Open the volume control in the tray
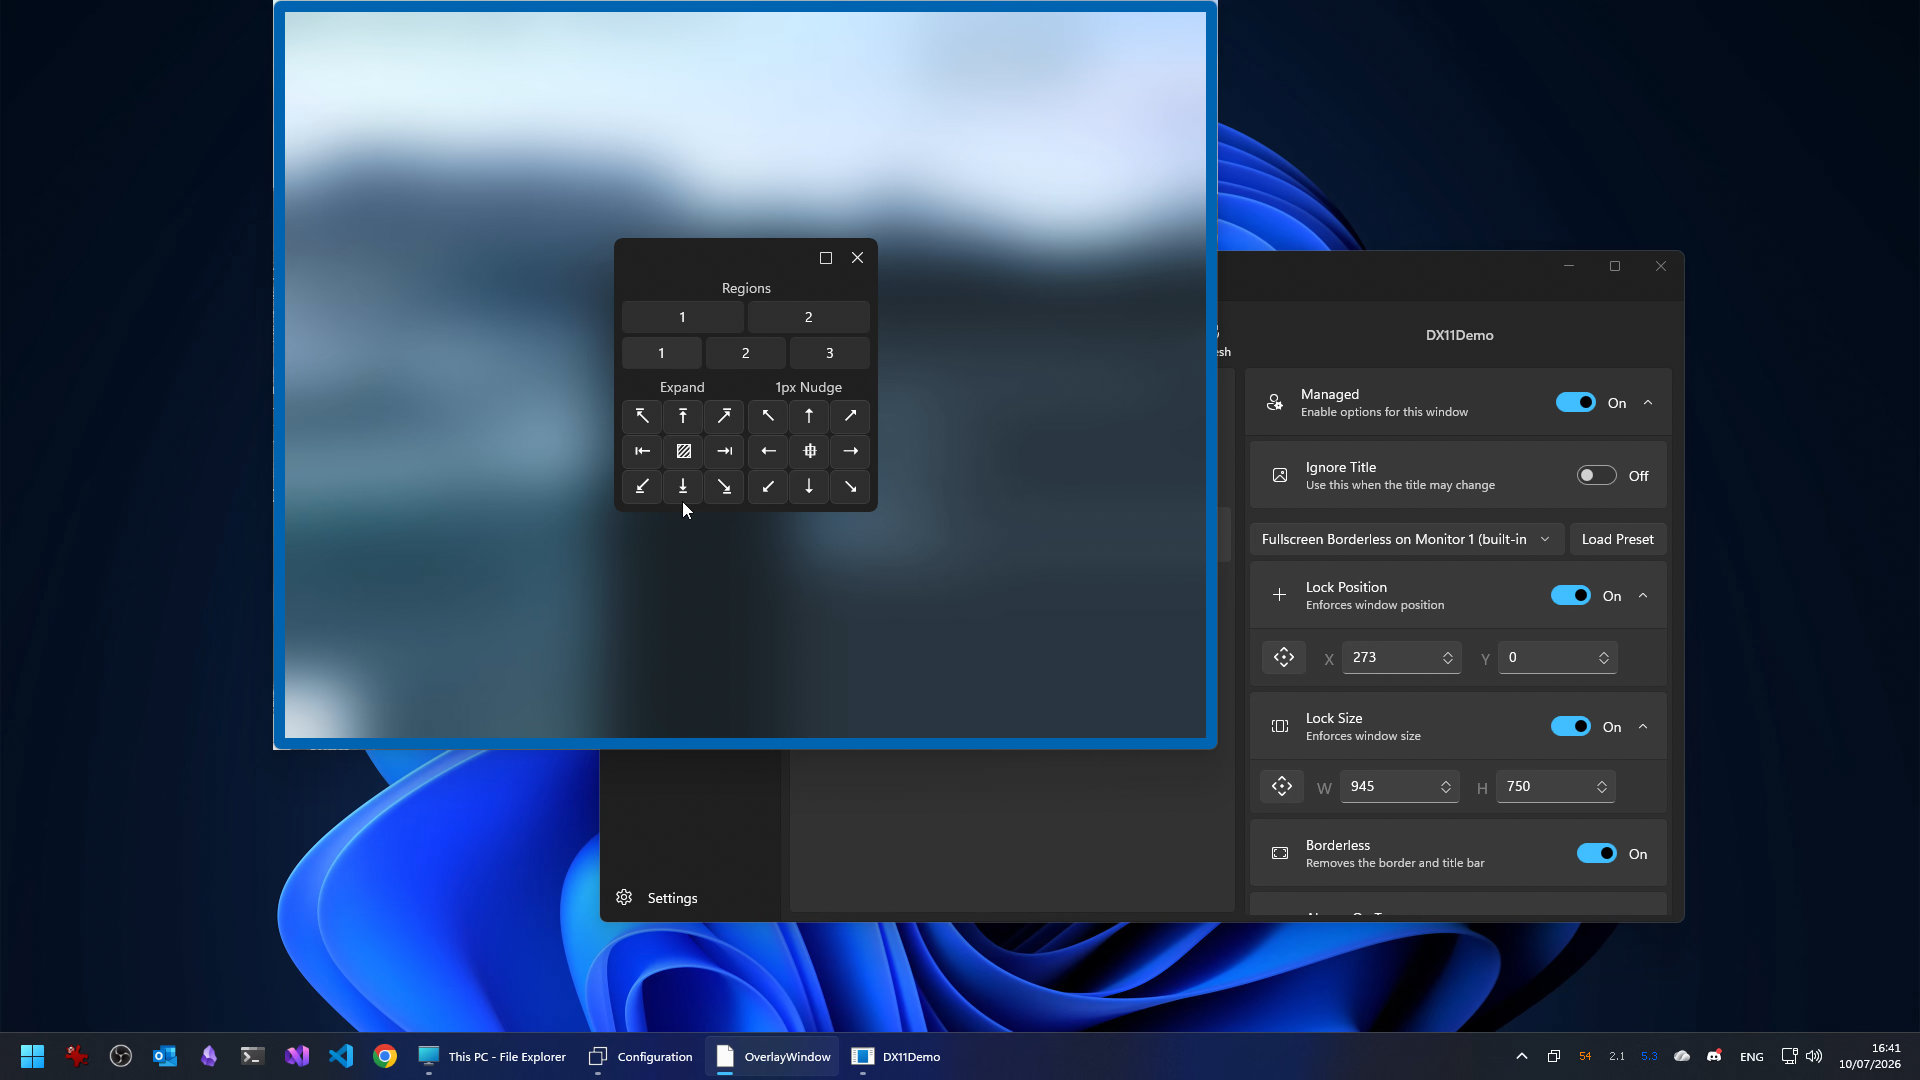Image resolution: width=1920 pixels, height=1080 pixels. click(x=1814, y=1056)
